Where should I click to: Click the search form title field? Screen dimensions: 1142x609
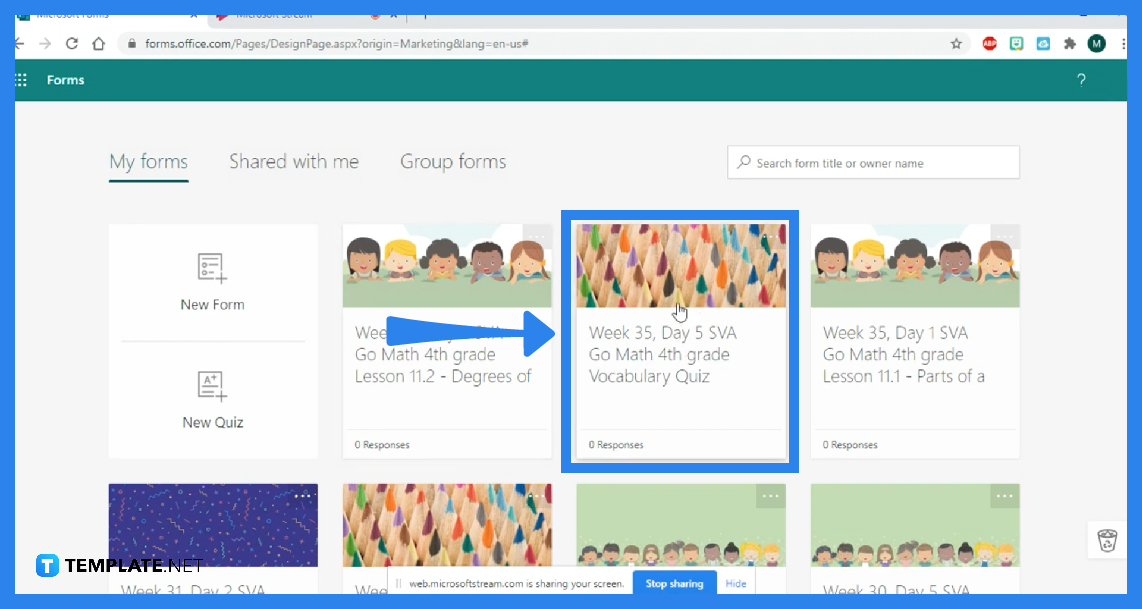873,162
